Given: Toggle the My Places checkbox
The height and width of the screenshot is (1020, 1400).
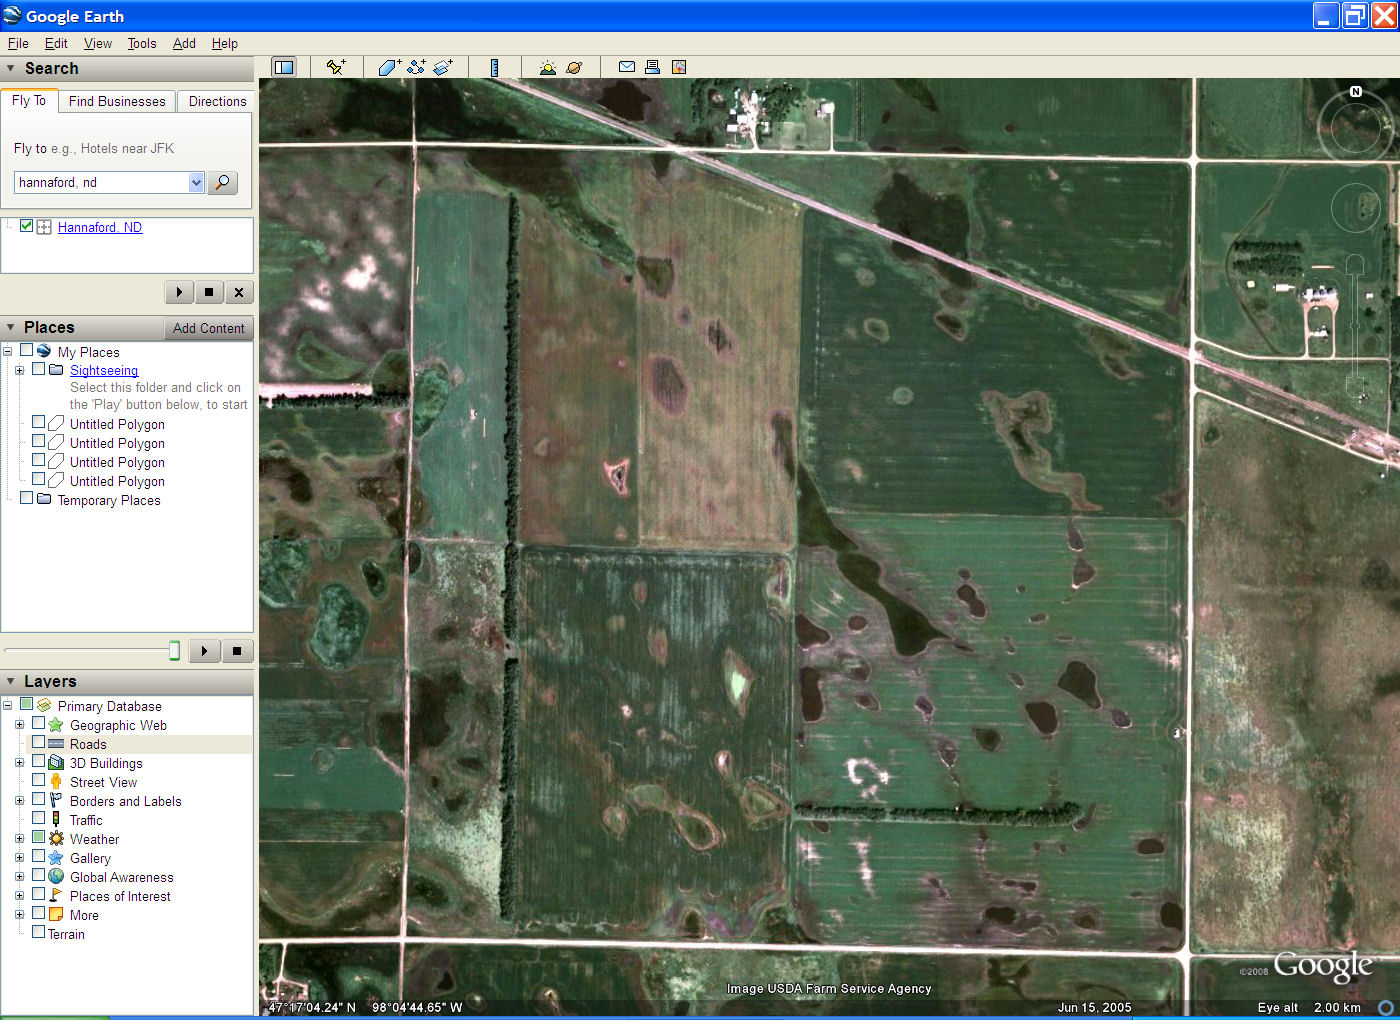Looking at the screenshot, I should pos(27,351).
